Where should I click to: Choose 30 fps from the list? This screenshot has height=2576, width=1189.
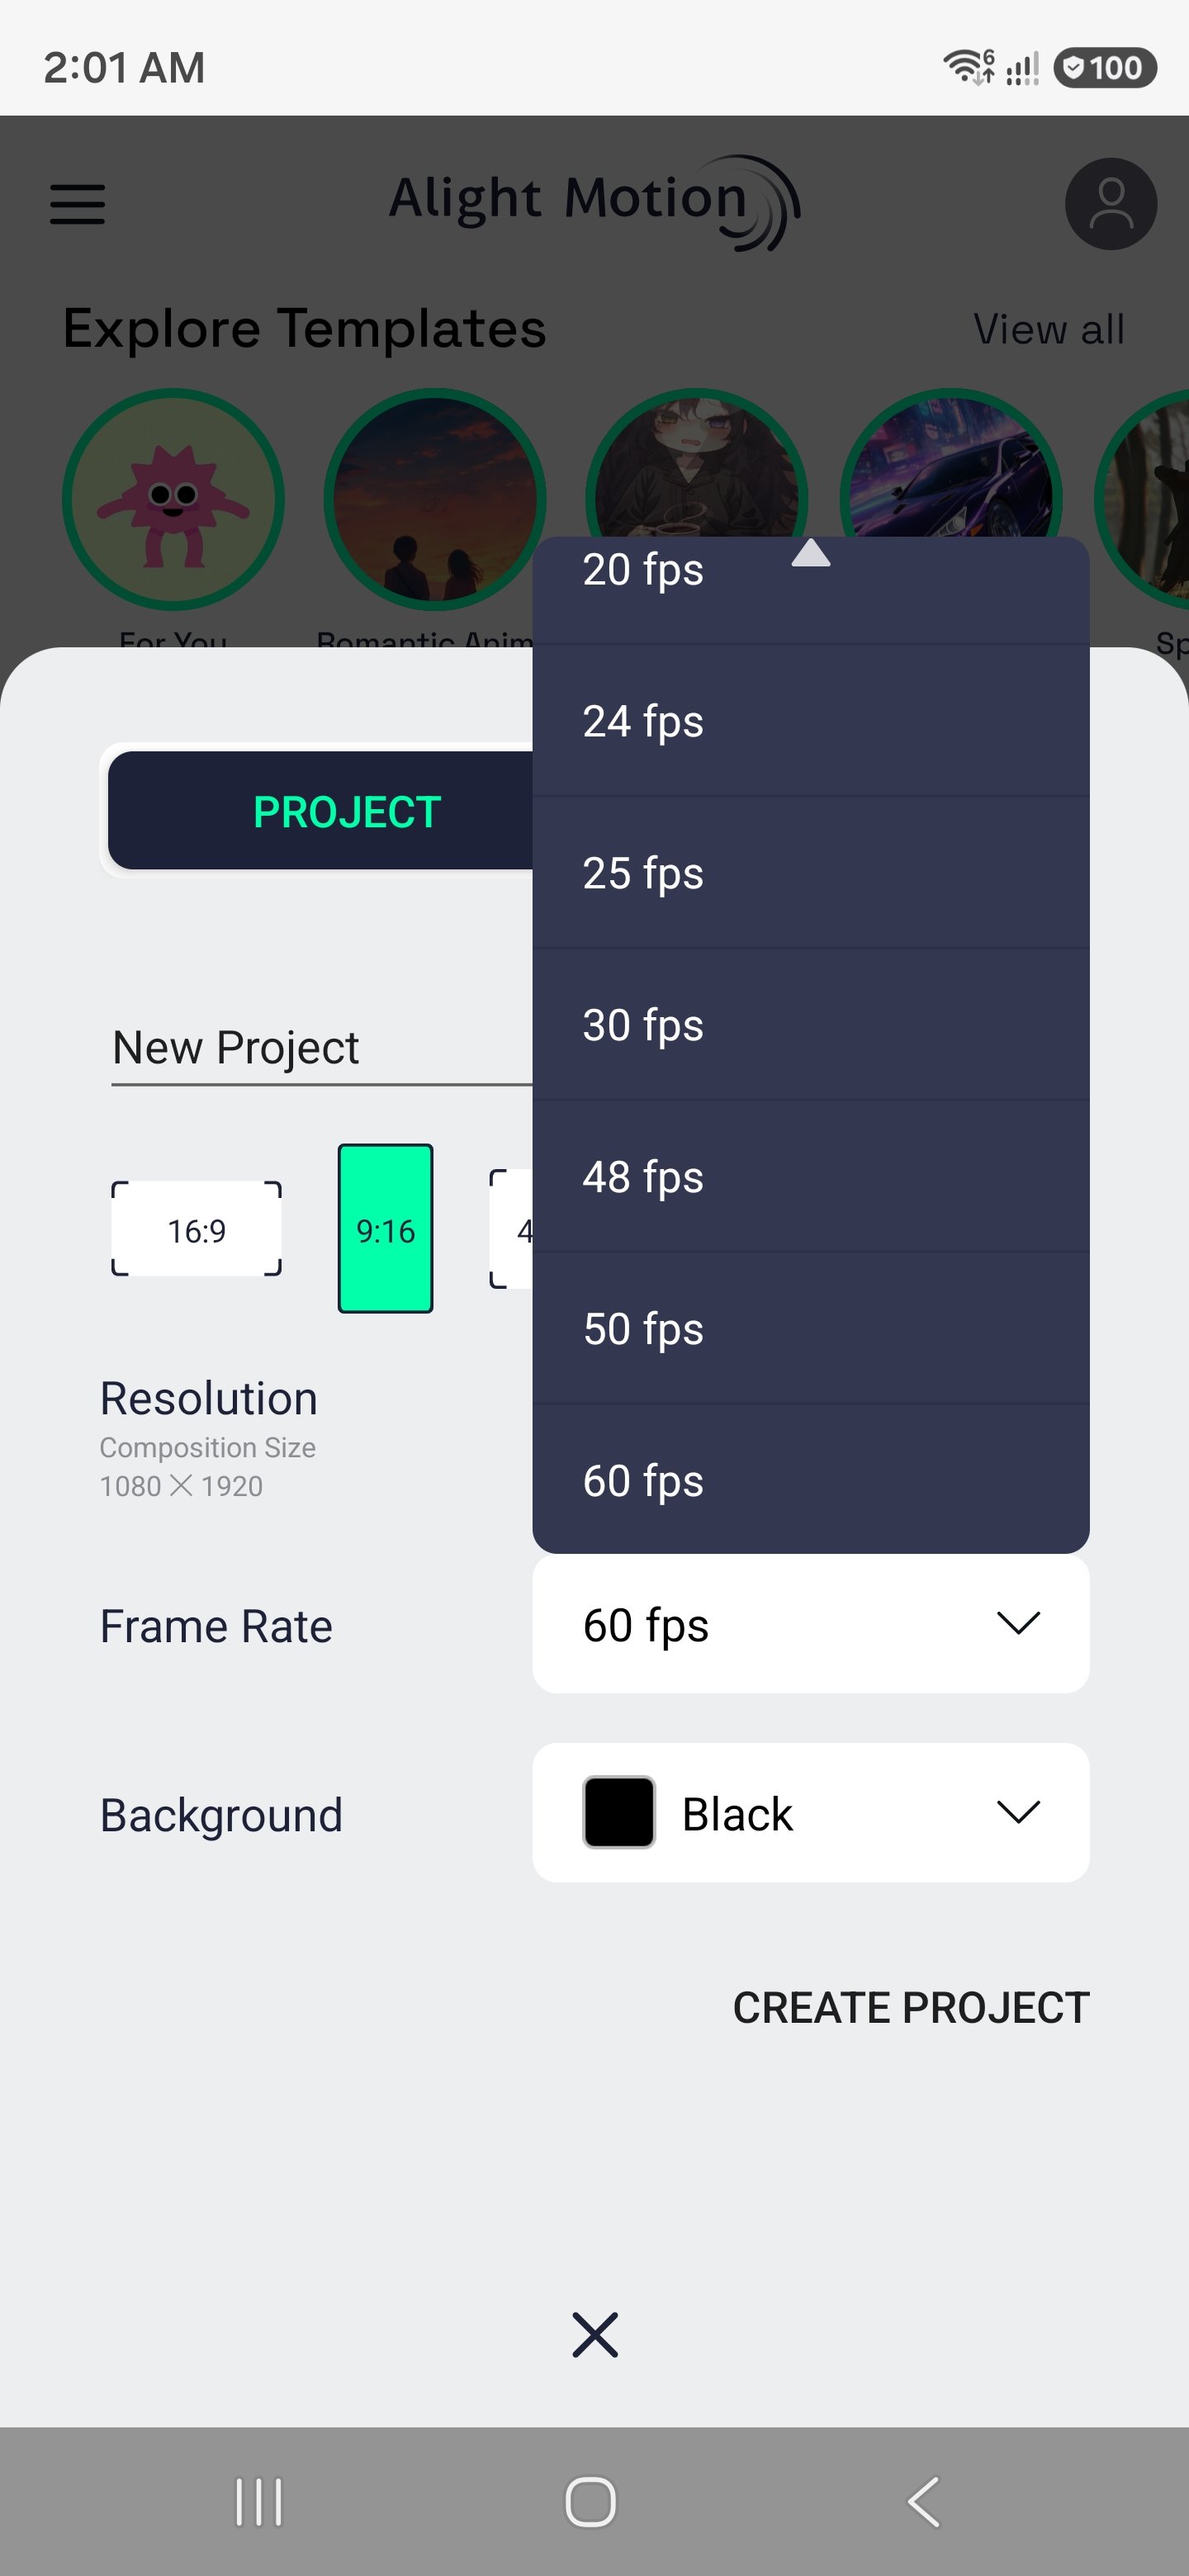pyautogui.click(x=810, y=1025)
